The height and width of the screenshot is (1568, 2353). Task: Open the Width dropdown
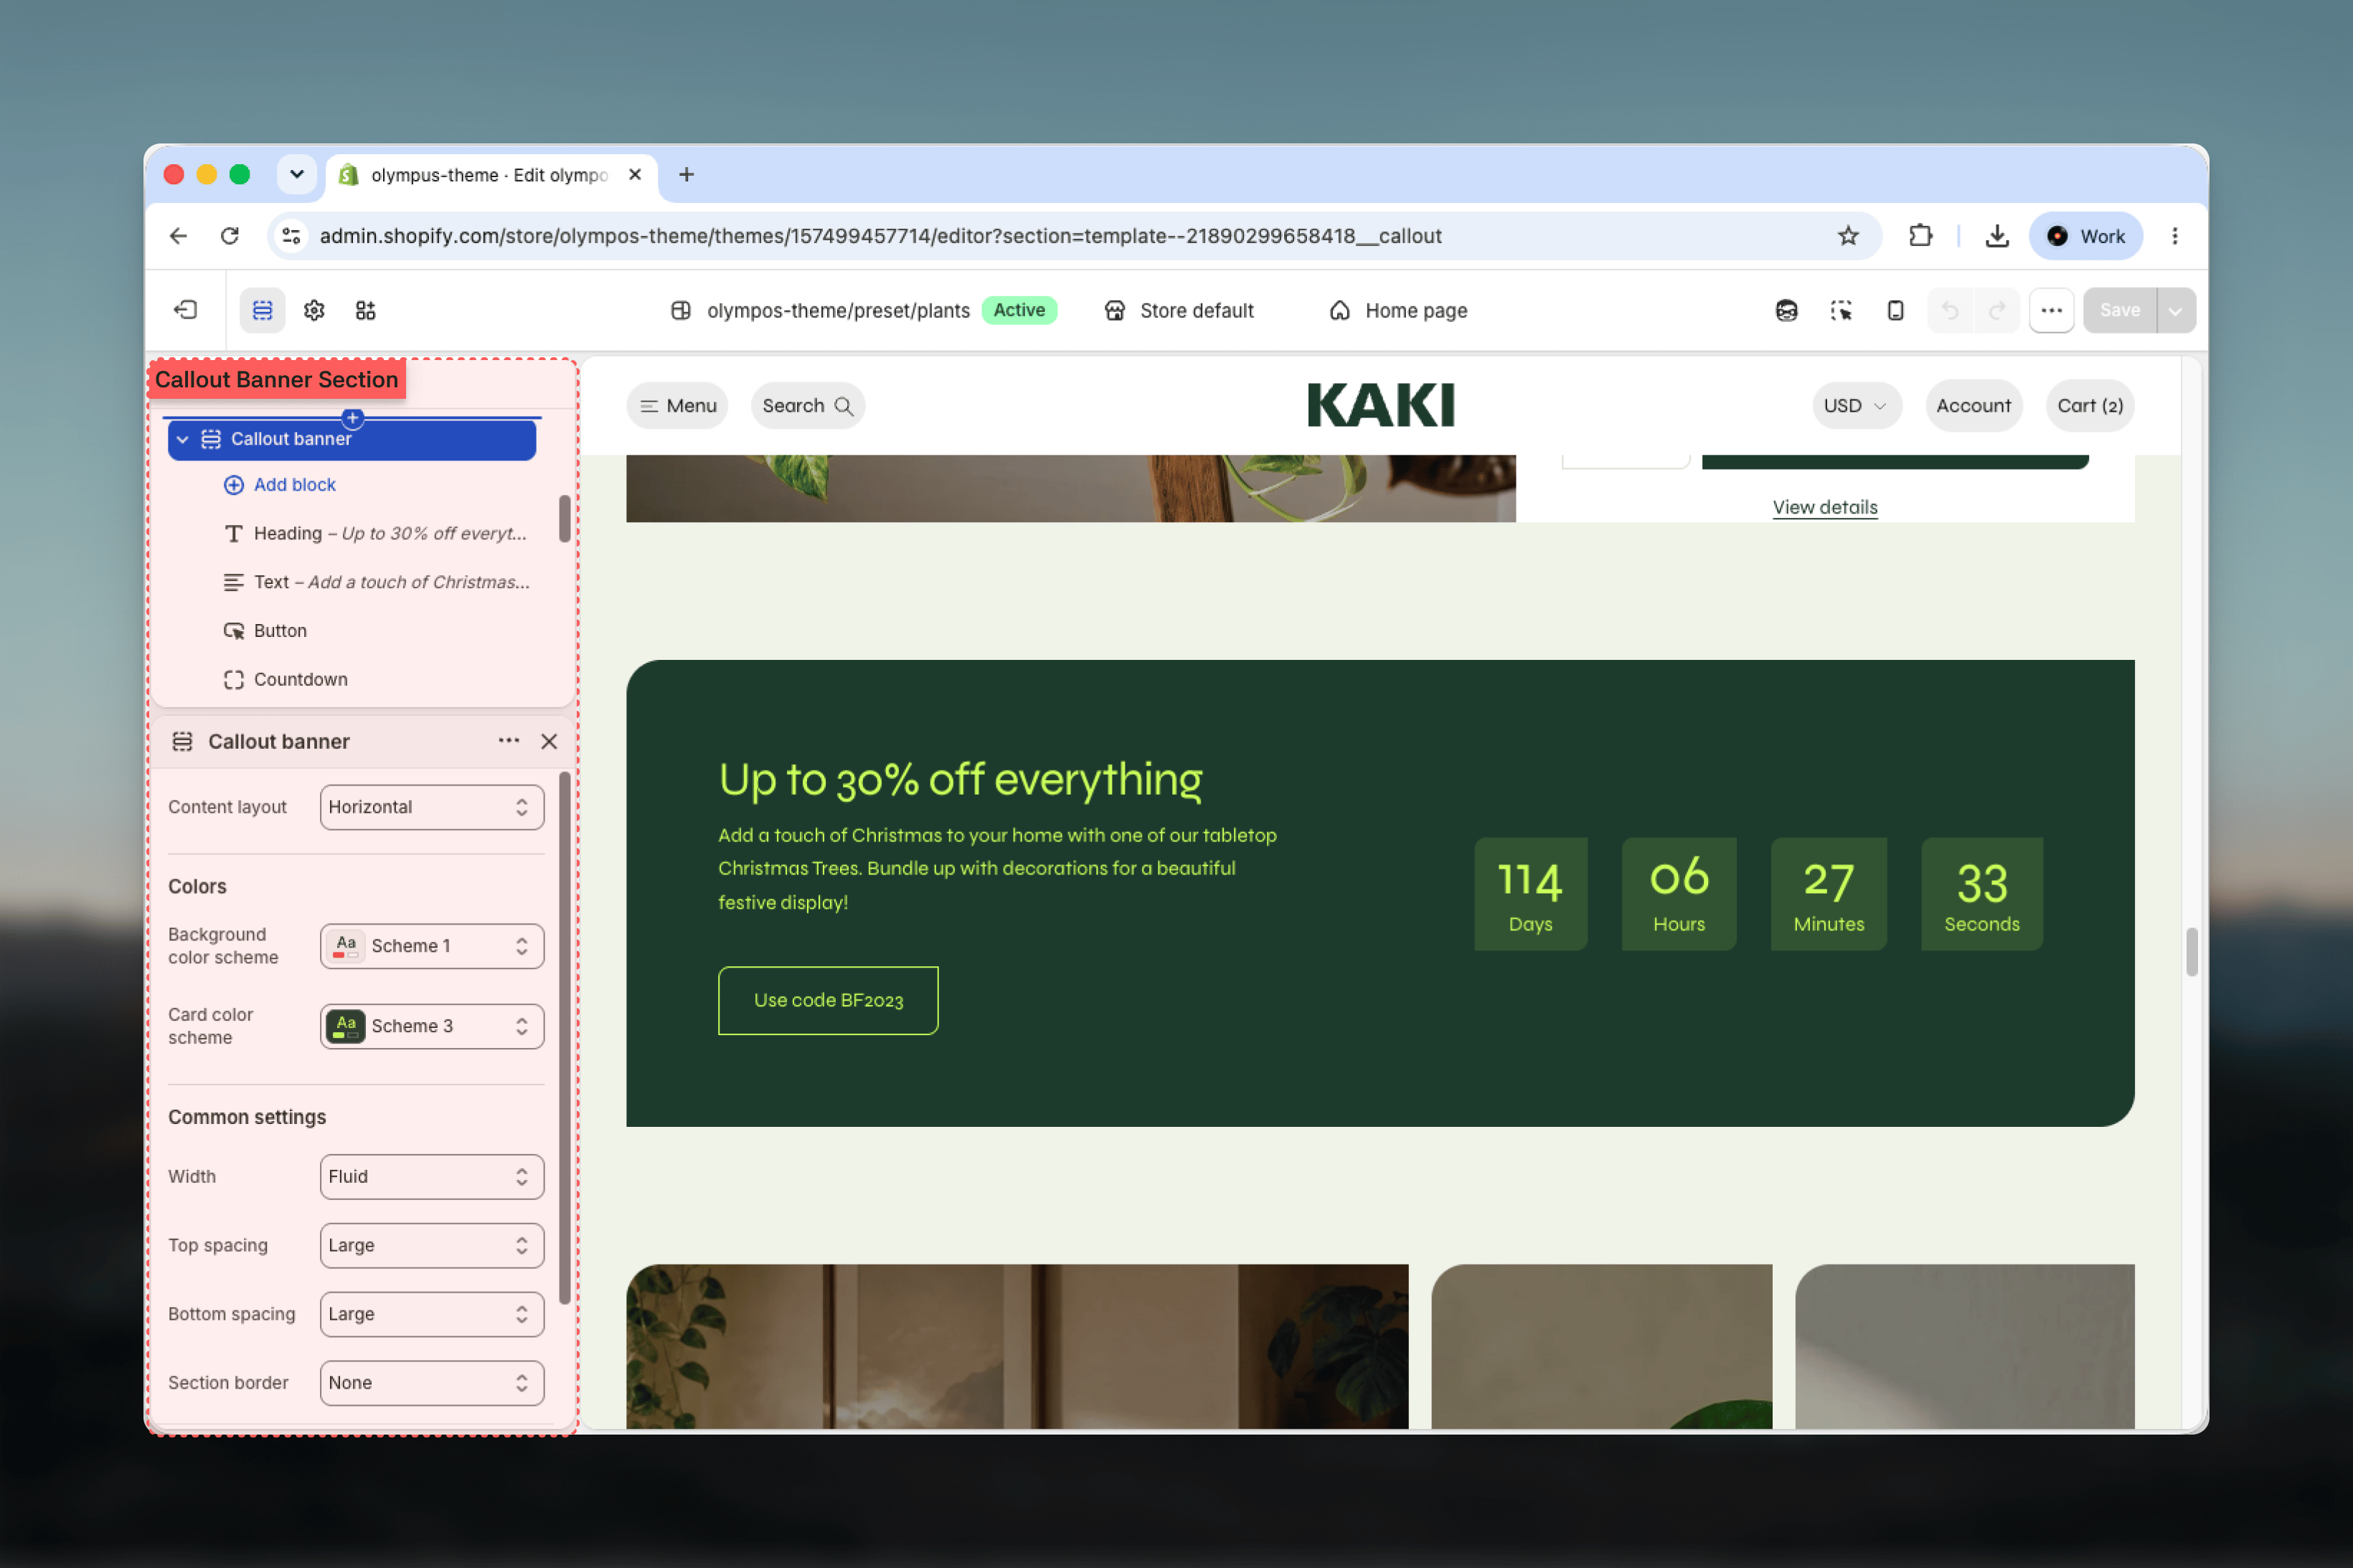(x=431, y=1176)
